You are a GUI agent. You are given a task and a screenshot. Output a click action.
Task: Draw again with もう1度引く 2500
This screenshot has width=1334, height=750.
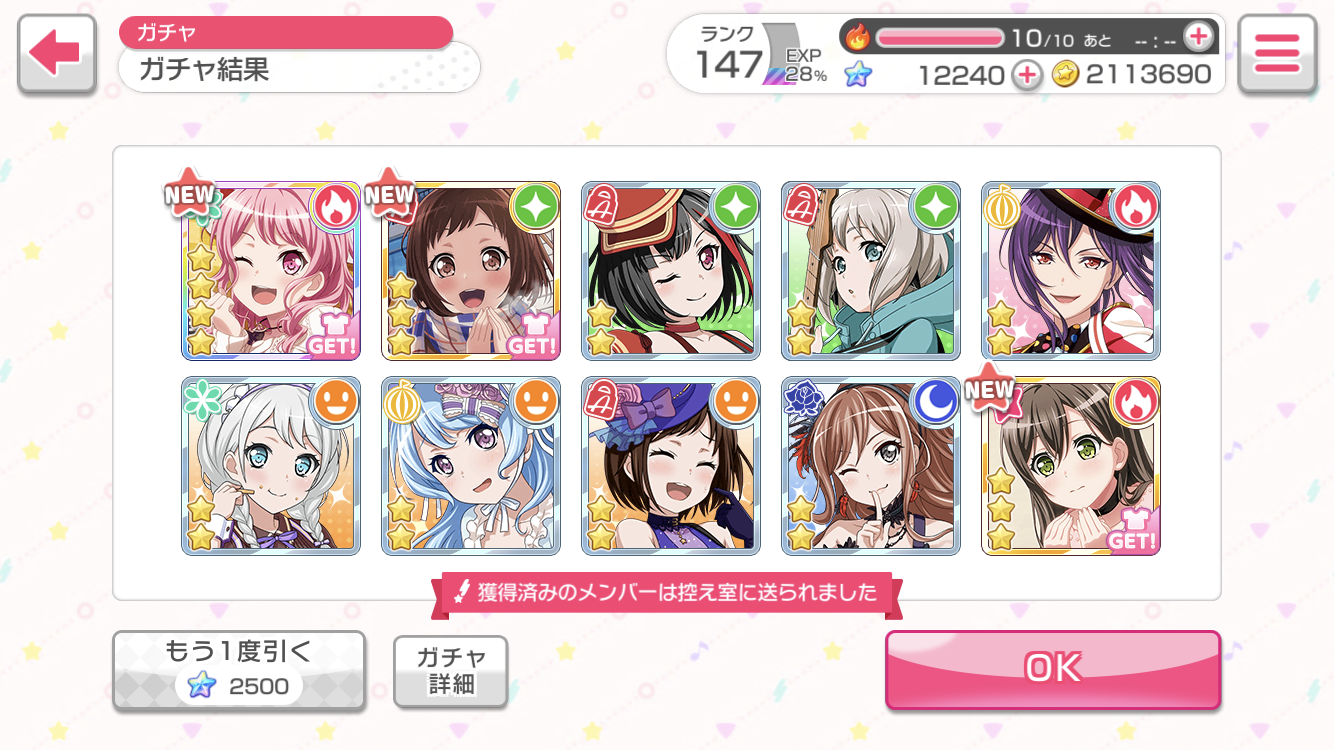click(x=239, y=670)
